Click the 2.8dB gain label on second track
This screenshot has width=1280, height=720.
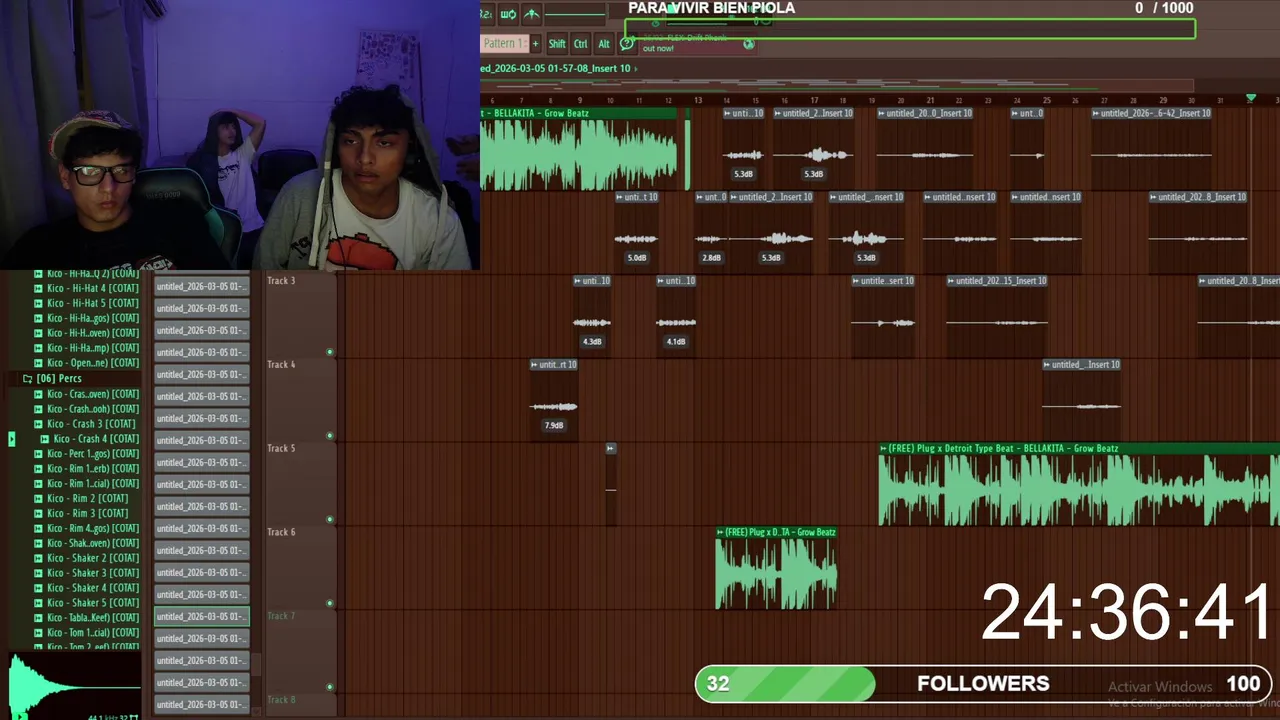pyautogui.click(x=711, y=257)
